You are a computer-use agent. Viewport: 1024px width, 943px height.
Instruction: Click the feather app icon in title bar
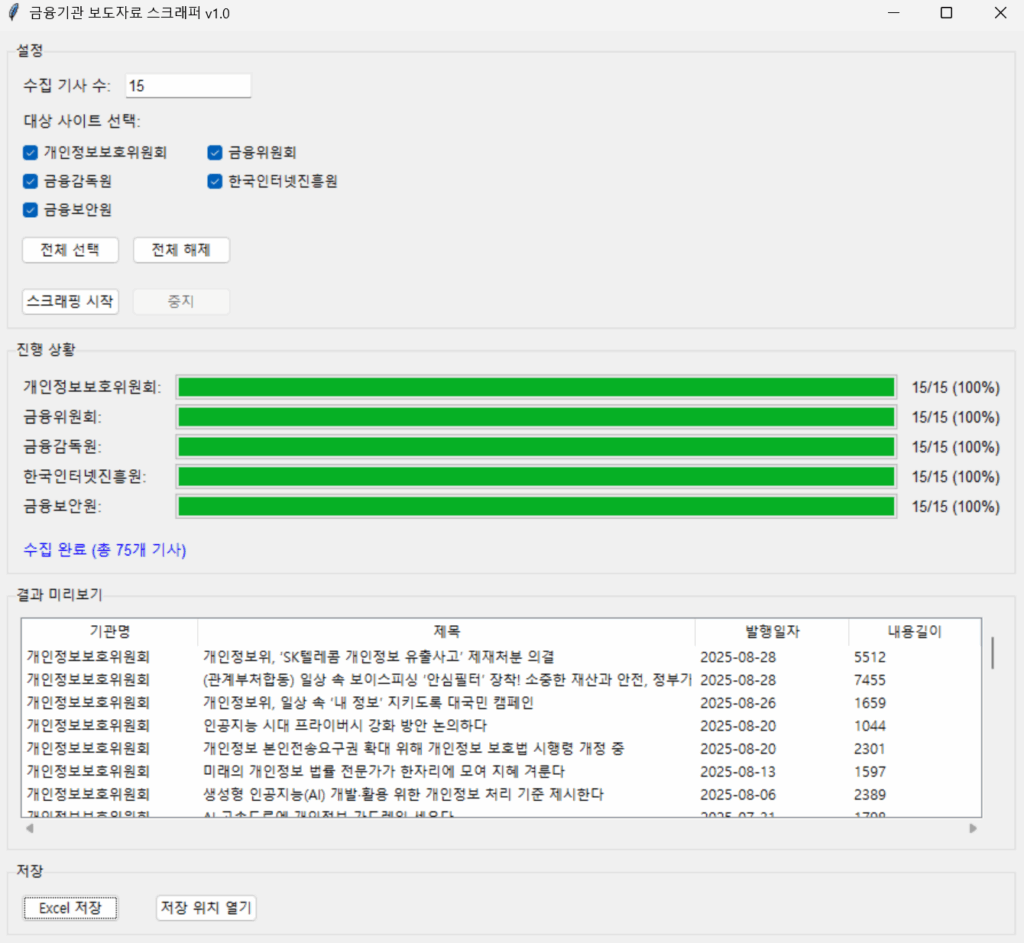click(x=13, y=13)
